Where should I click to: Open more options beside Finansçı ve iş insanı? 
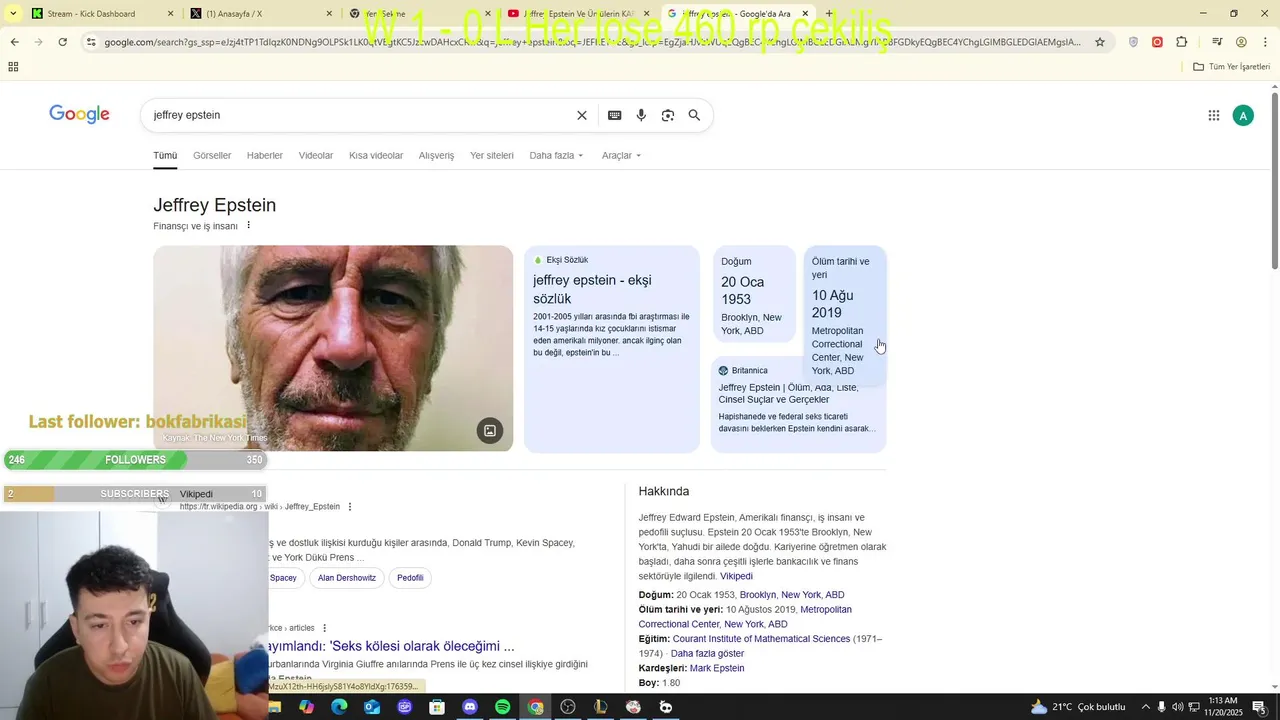(249, 225)
